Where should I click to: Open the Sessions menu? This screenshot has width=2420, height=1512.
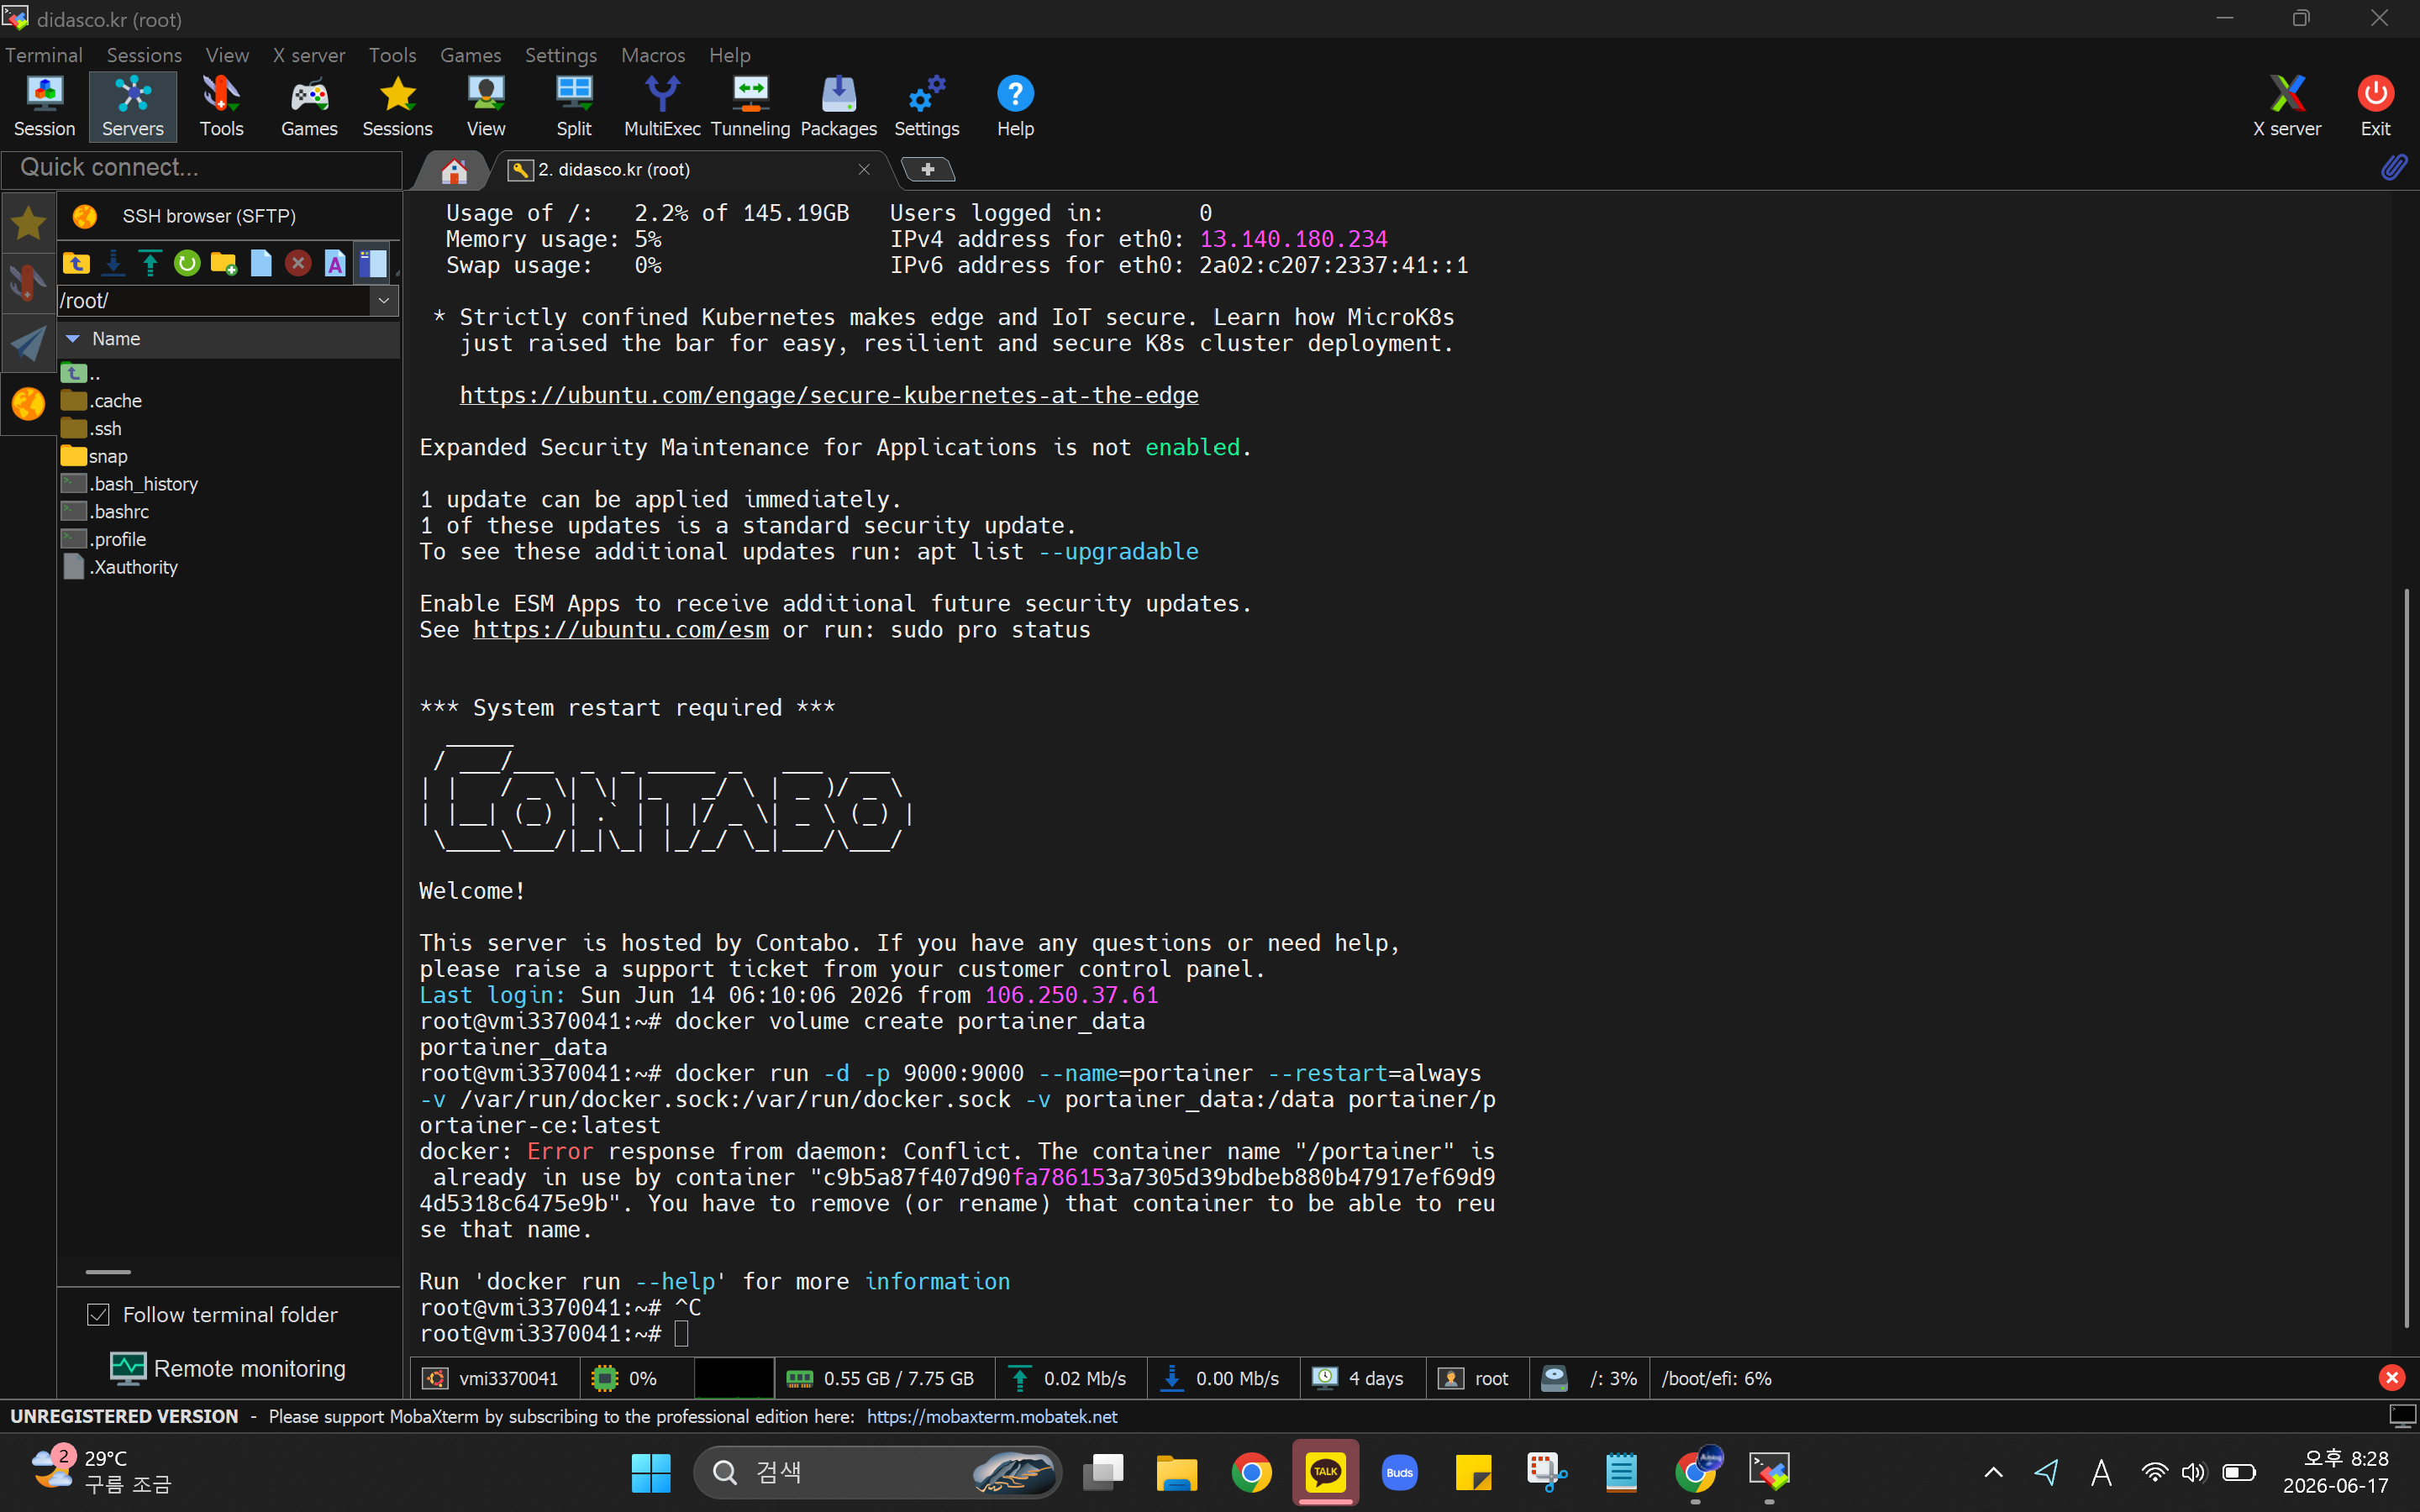(x=144, y=55)
